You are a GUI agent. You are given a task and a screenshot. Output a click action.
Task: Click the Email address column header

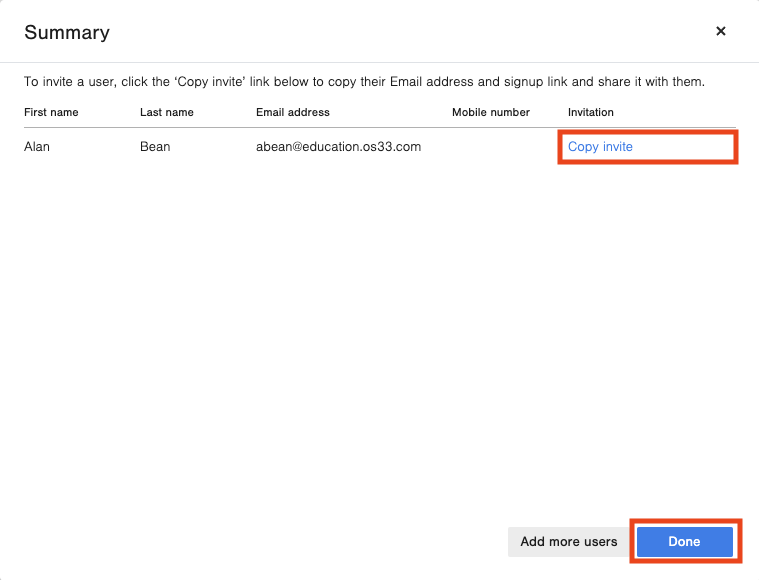292,112
